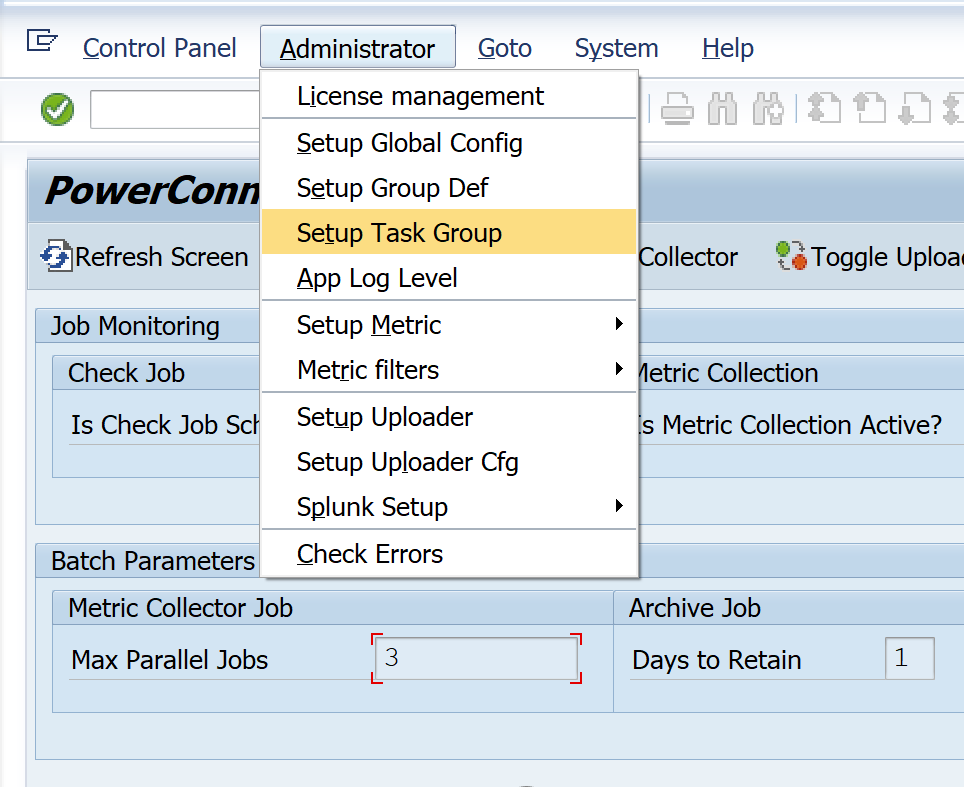Click the Find Next binoculars icon

767,109
